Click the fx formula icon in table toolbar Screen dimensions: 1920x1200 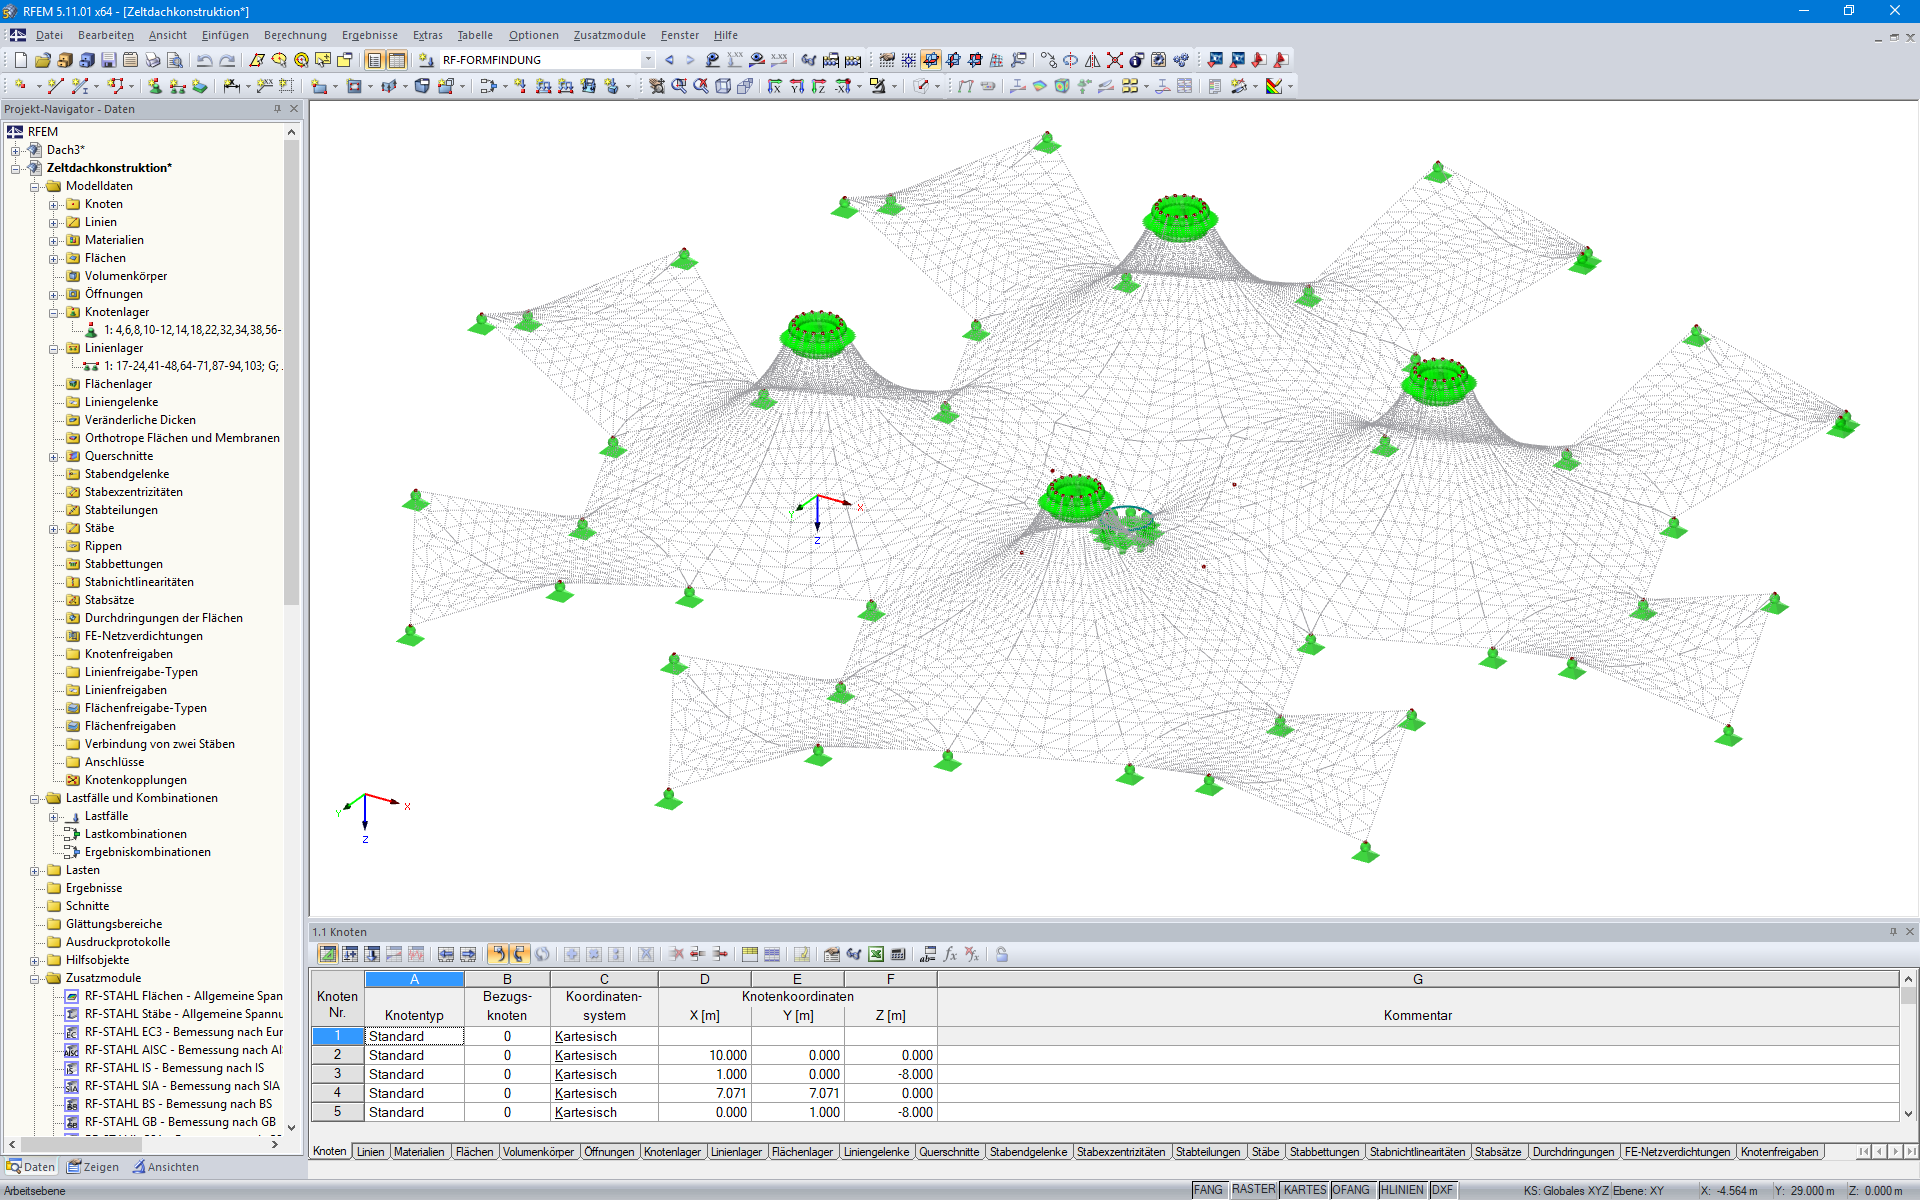(950, 954)
